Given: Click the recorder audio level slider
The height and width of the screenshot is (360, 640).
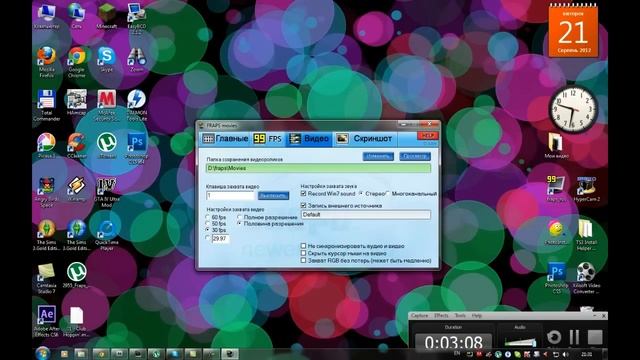Looking at the screenshot, I should point(520,342).
